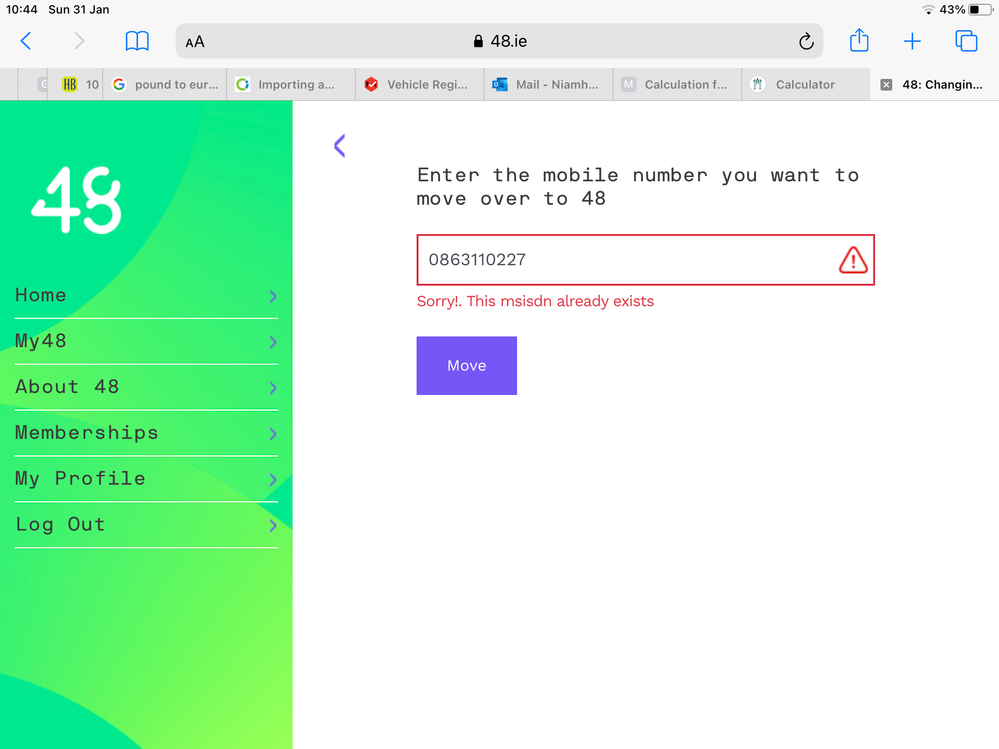Show all tabs overview icon

tap(966, 41)
